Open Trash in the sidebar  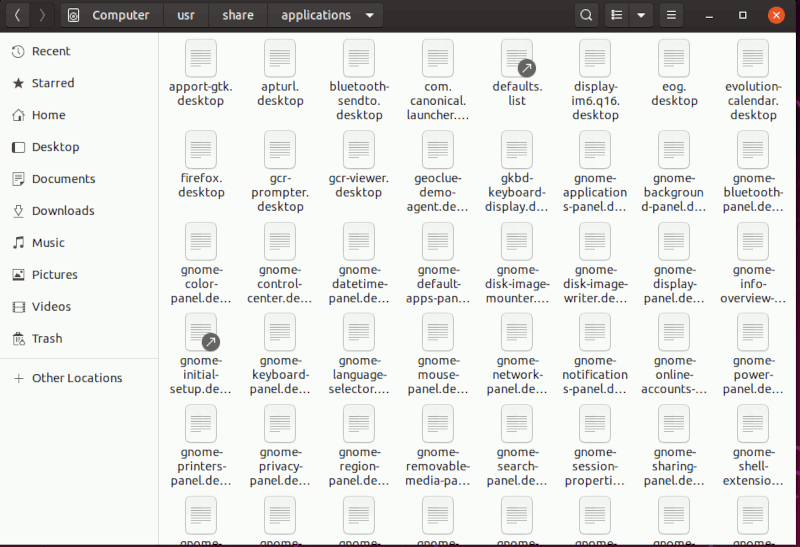tap(79, 338)
